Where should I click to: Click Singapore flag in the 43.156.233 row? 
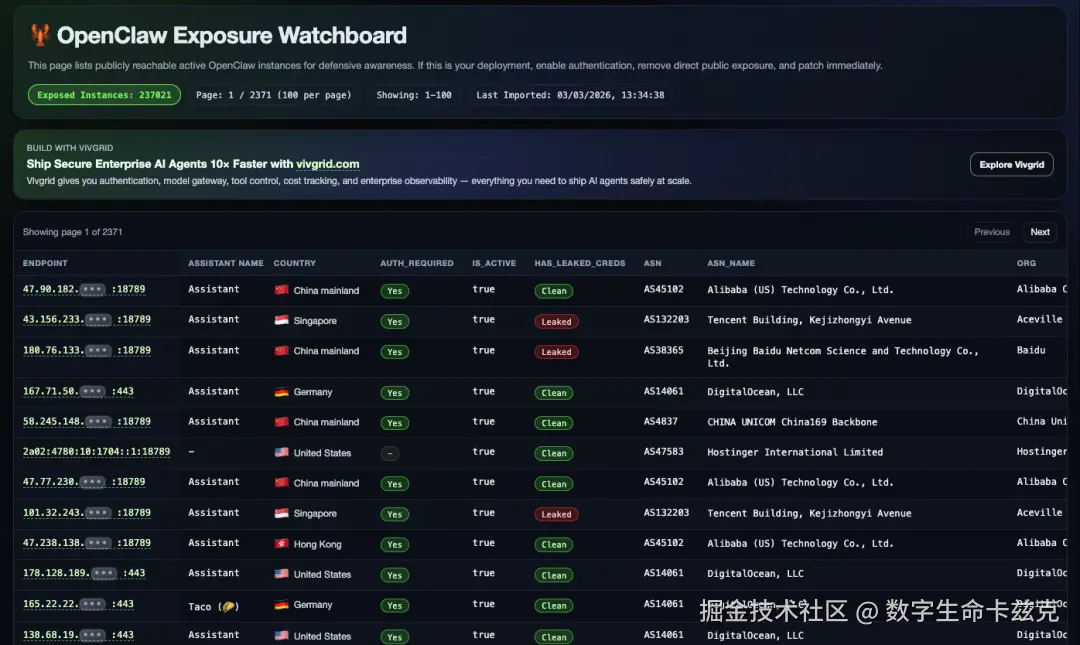point(281,321)
